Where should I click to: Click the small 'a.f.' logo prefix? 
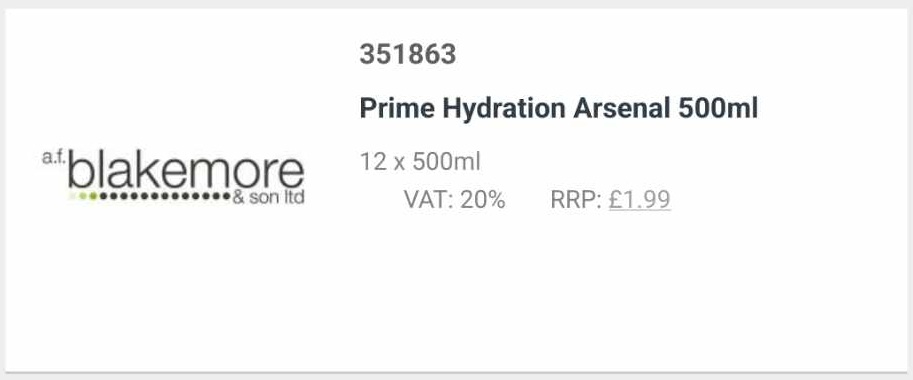pyautogui.click(x=52, y=157)
